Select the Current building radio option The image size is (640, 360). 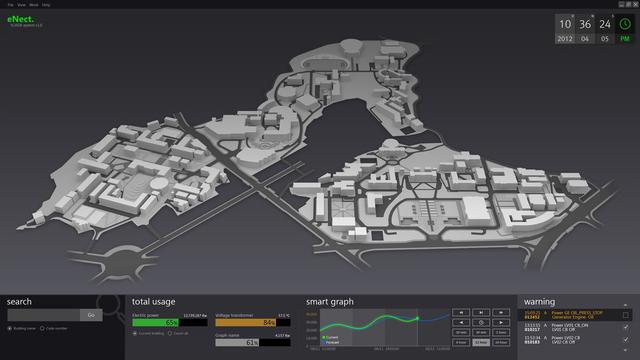135,333
